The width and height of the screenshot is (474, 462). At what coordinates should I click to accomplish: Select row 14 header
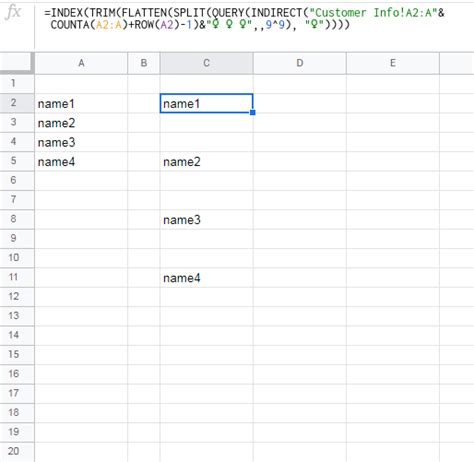(x=17, y=335)
